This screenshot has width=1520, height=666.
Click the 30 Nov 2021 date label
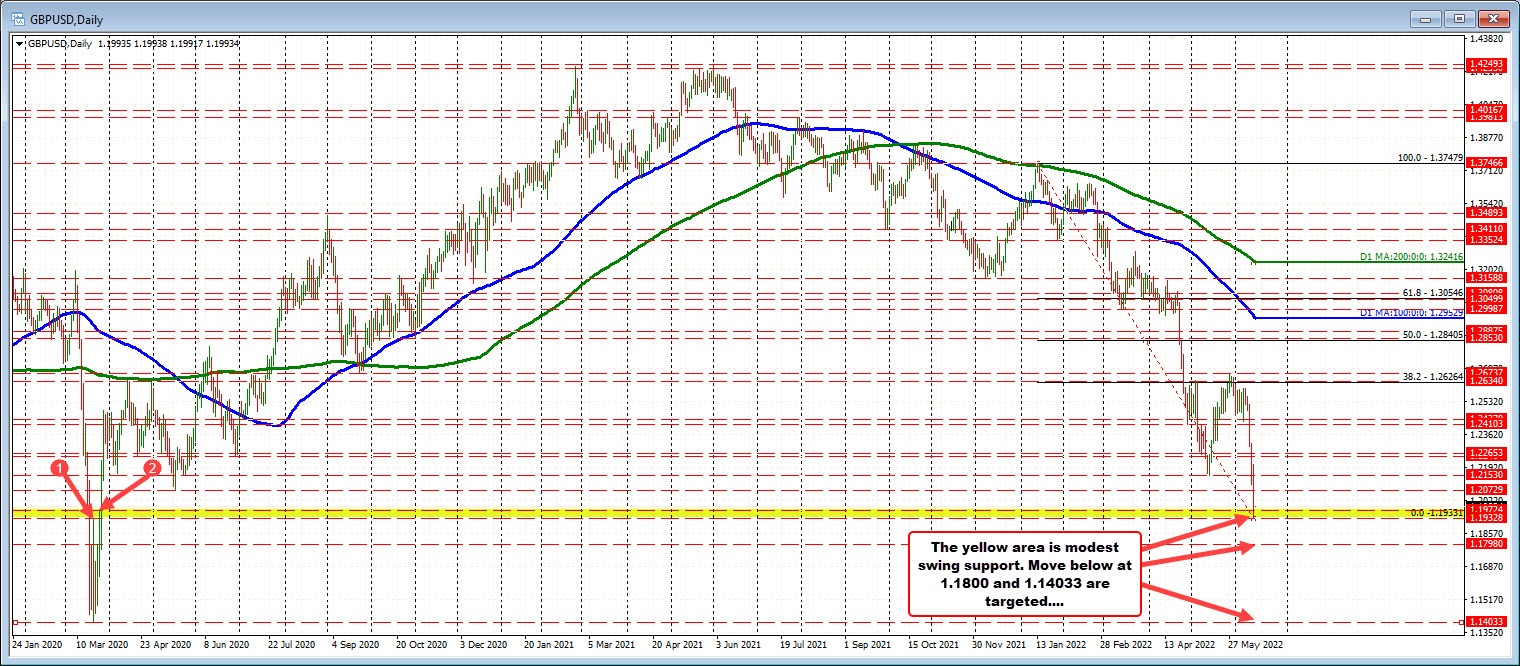997,646
